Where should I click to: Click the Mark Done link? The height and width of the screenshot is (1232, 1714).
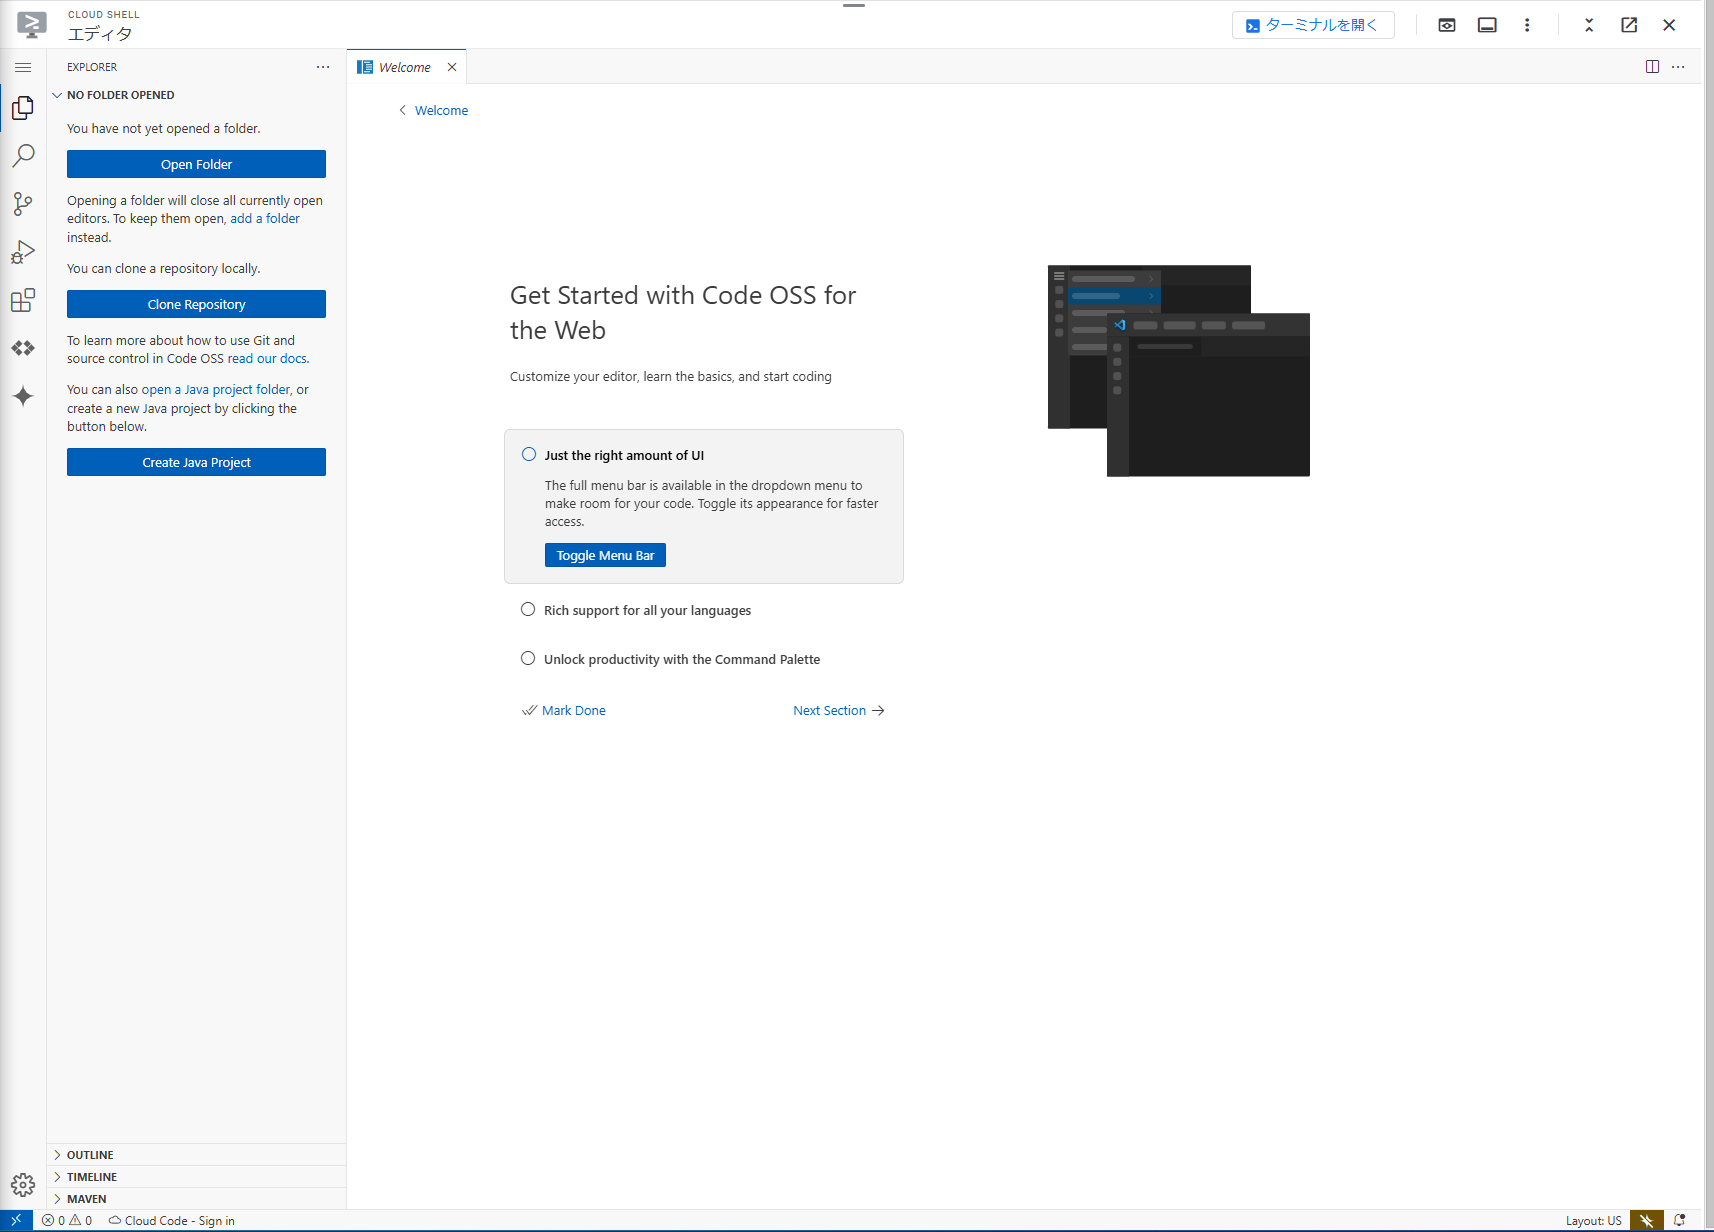[x=564, y=710]
